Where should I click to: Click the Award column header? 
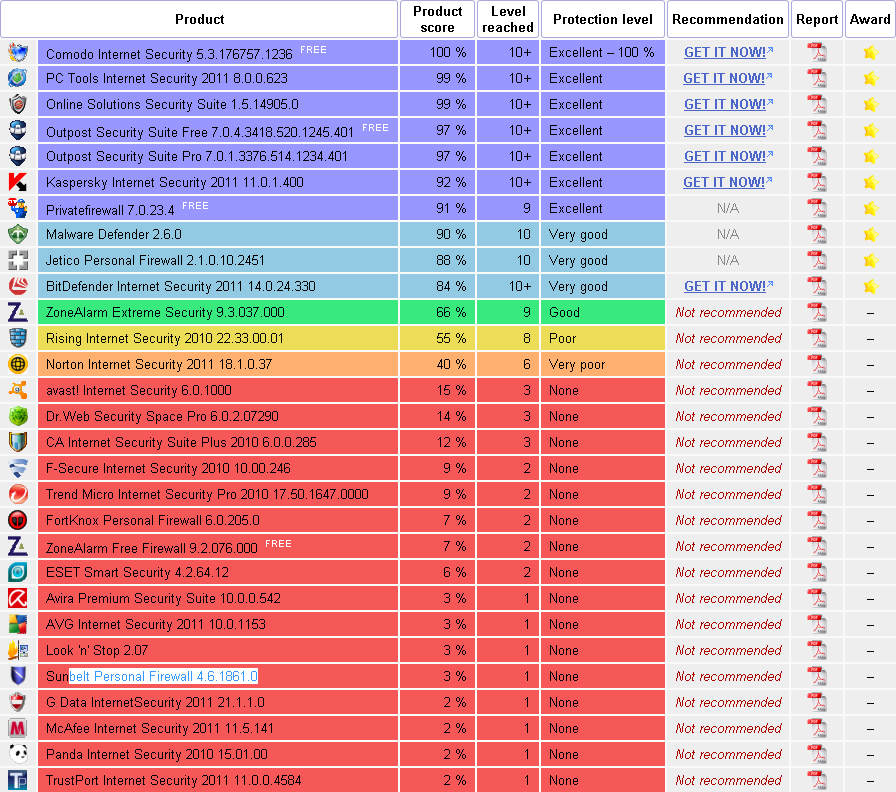pyautogui.click(x=870, y=19)
